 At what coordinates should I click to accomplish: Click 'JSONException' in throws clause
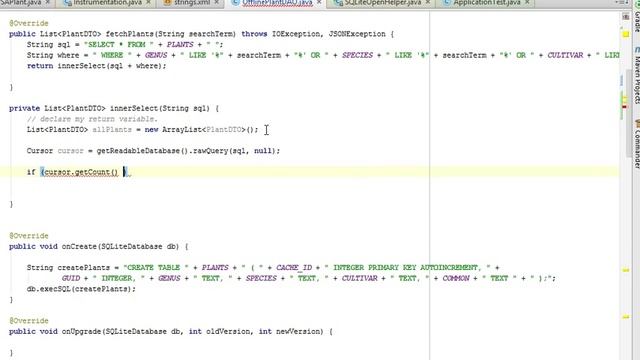pos(357,34)
